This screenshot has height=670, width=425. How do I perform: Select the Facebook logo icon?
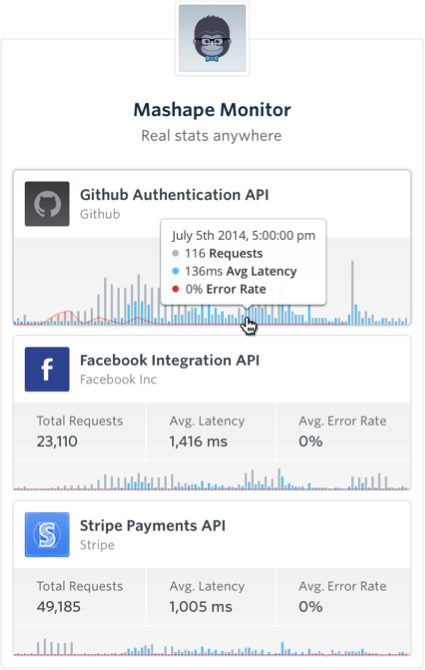pos(47,369)
